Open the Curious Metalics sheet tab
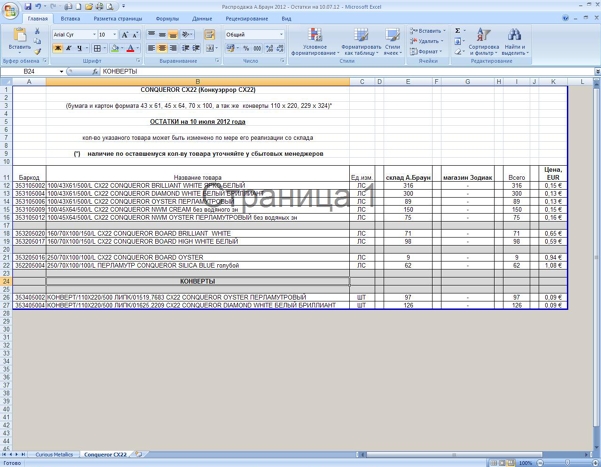This screenshot has height=467, width=601. click(x=54, y=454)
